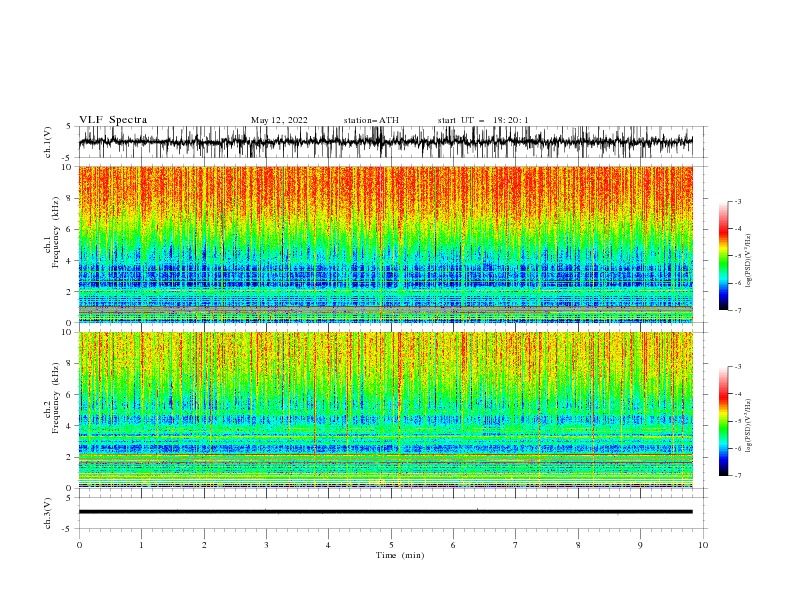This screenshot has width=792, height=612.
Task: Click the "-7" tick on the upper colorbar
Action: pos(737,310)
